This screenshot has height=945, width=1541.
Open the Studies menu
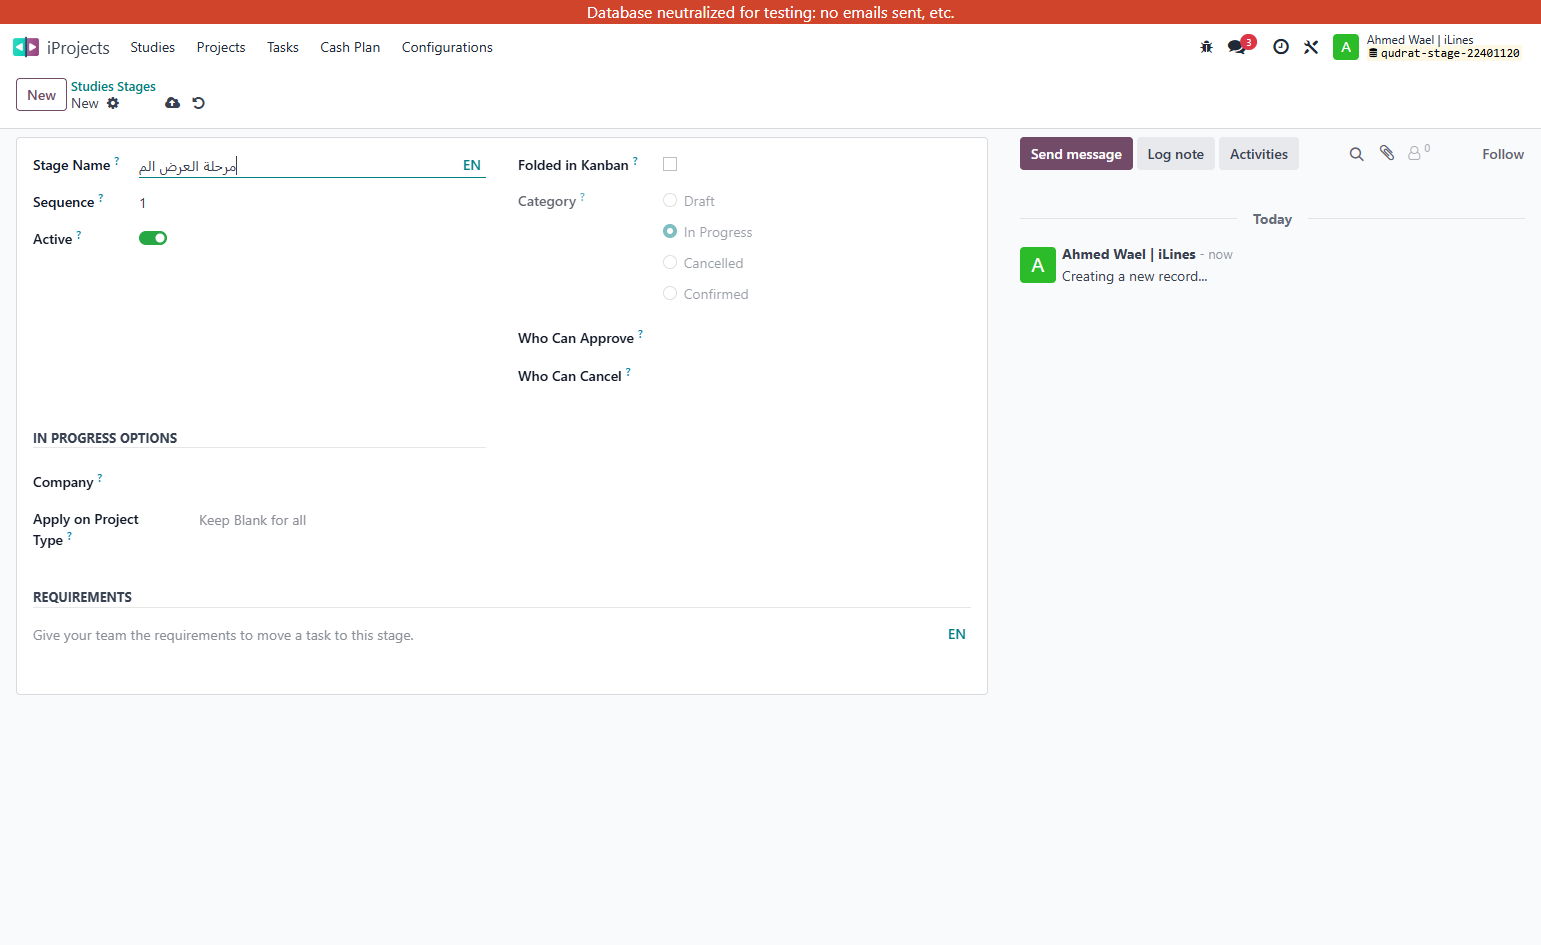click(x=153, y=47)
